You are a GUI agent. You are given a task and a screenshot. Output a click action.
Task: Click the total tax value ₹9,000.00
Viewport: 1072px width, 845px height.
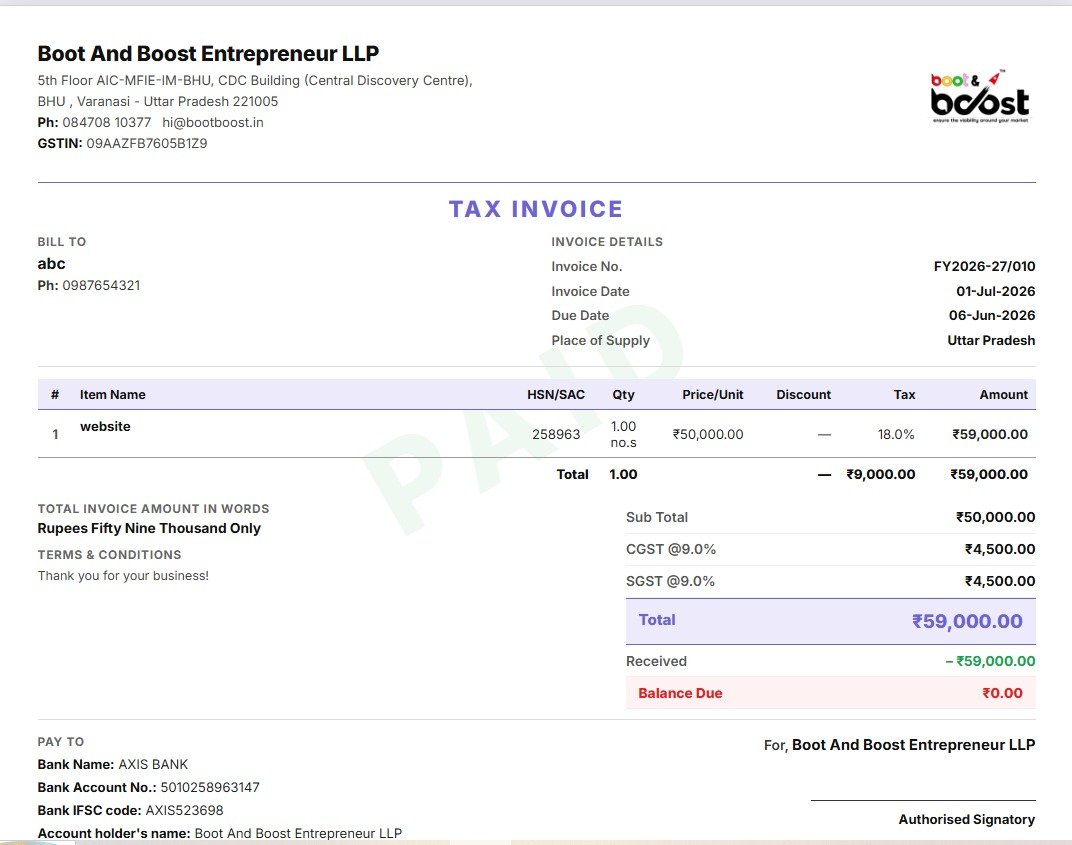pyautogui.click(x=881, y=474)
